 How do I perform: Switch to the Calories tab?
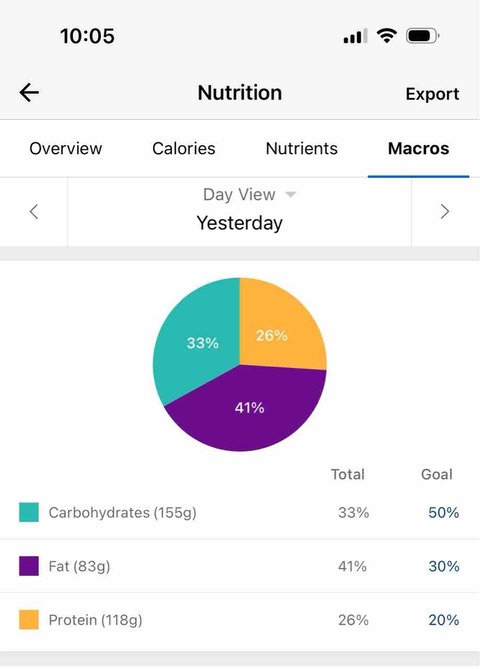coord(183,148)
